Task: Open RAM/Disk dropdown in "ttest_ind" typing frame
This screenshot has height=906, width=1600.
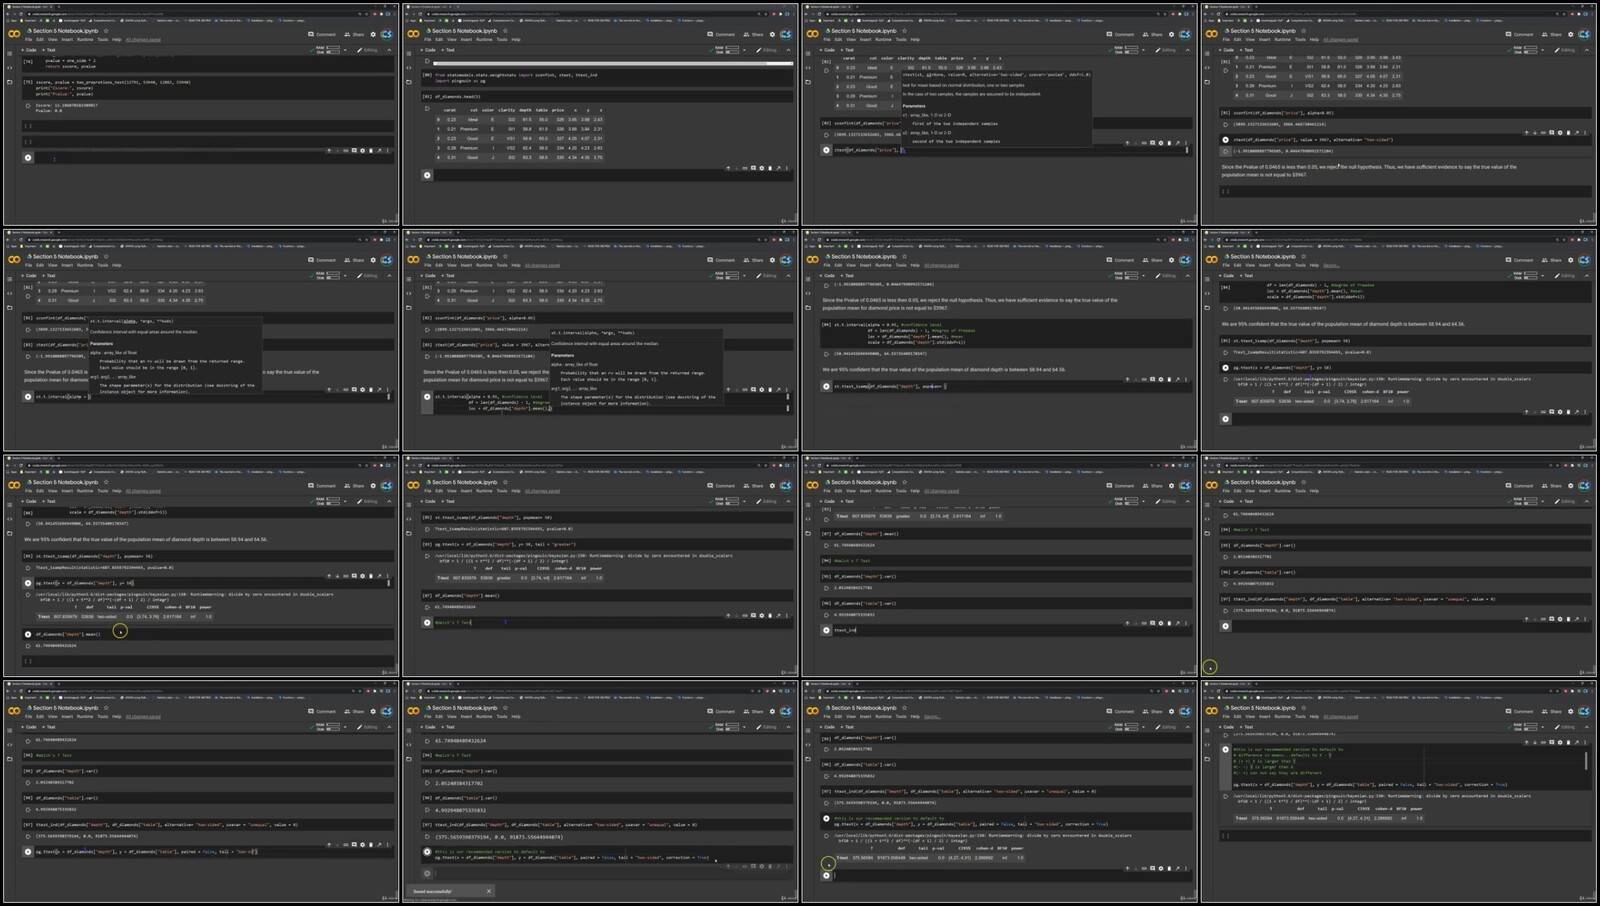Action: 1144,501
